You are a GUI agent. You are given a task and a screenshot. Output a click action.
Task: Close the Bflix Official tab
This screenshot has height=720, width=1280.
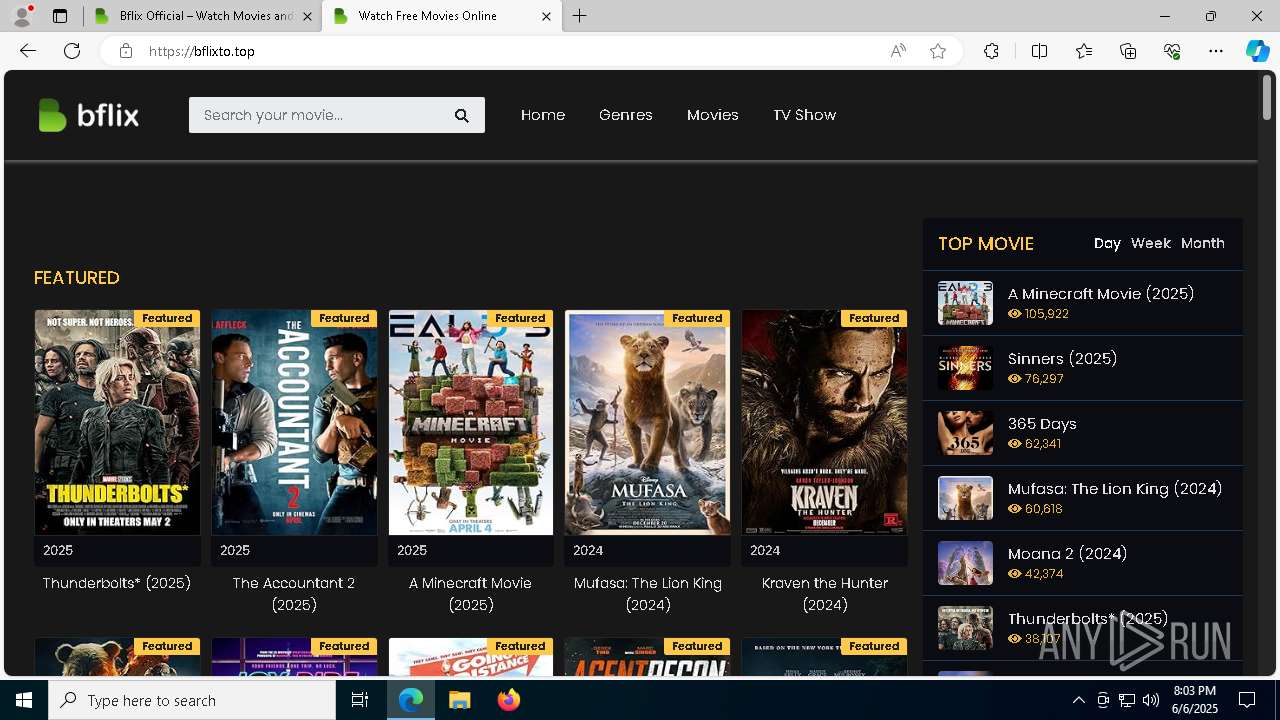tap(307, 17)
